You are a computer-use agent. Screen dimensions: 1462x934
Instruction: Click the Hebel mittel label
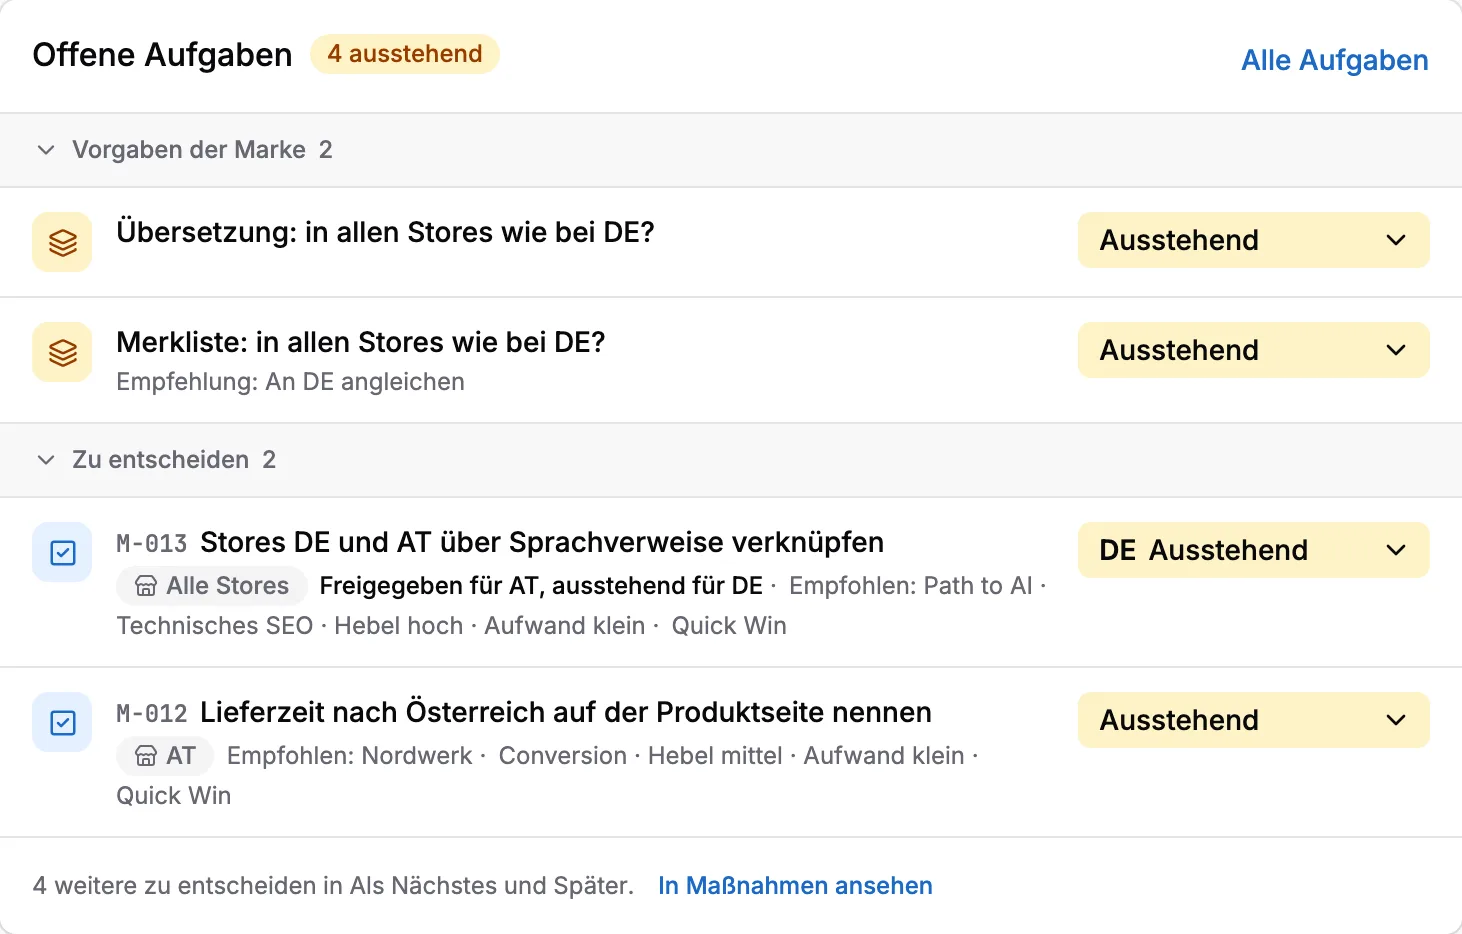pos(715,756)
